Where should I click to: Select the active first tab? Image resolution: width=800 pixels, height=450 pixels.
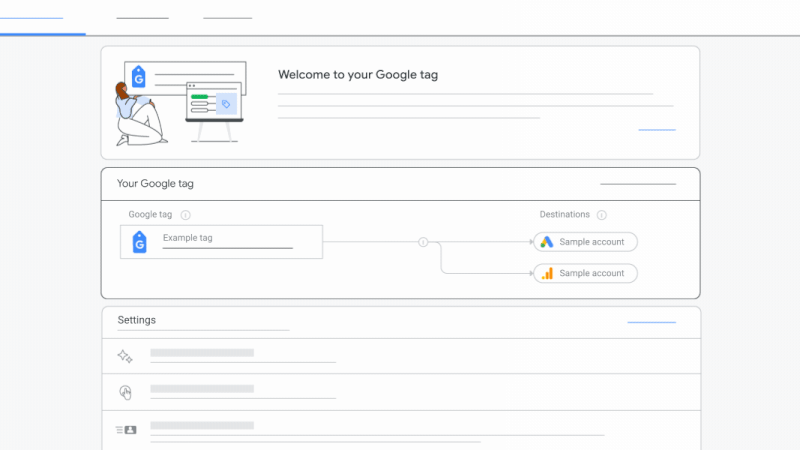tap(31, 18)
